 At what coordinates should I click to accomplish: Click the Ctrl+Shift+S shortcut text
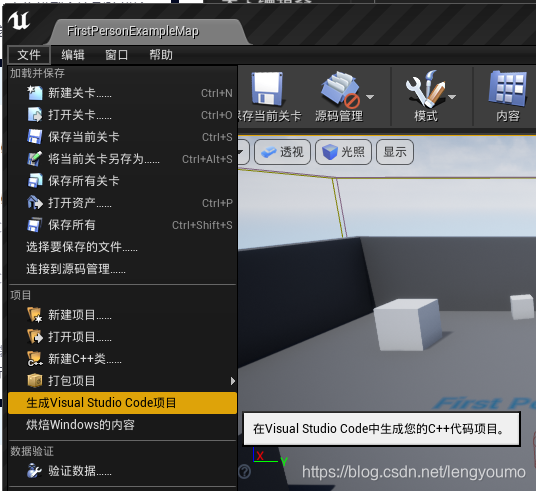coord(202,225)
